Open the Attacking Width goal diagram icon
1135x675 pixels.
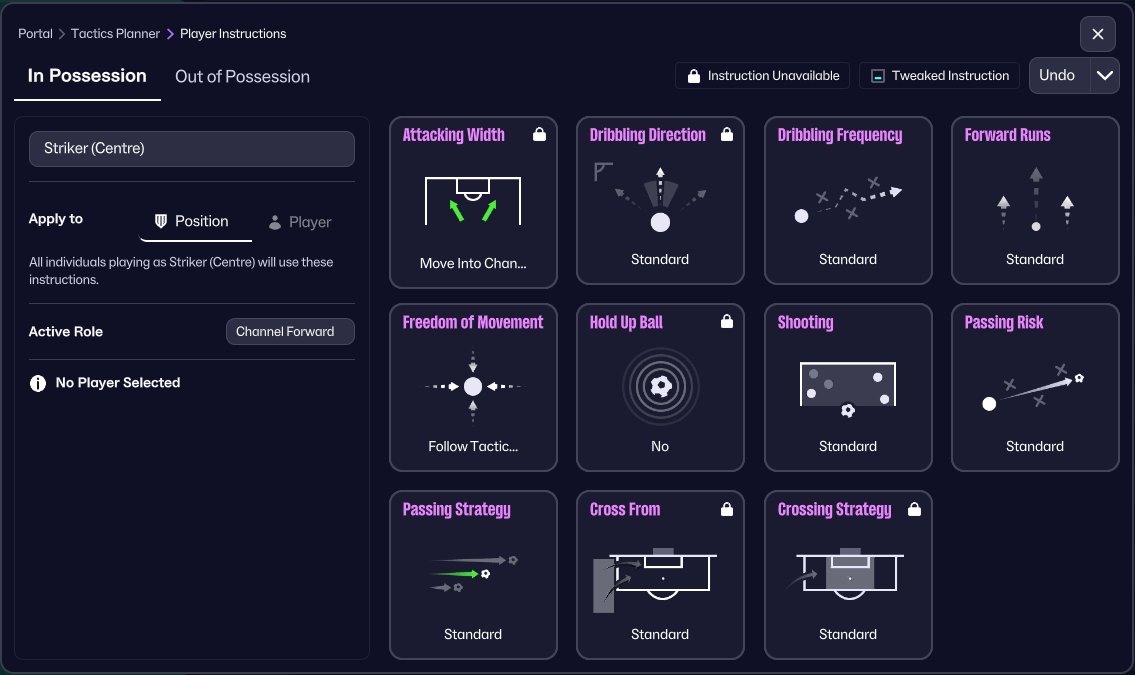tap(473, 200)
